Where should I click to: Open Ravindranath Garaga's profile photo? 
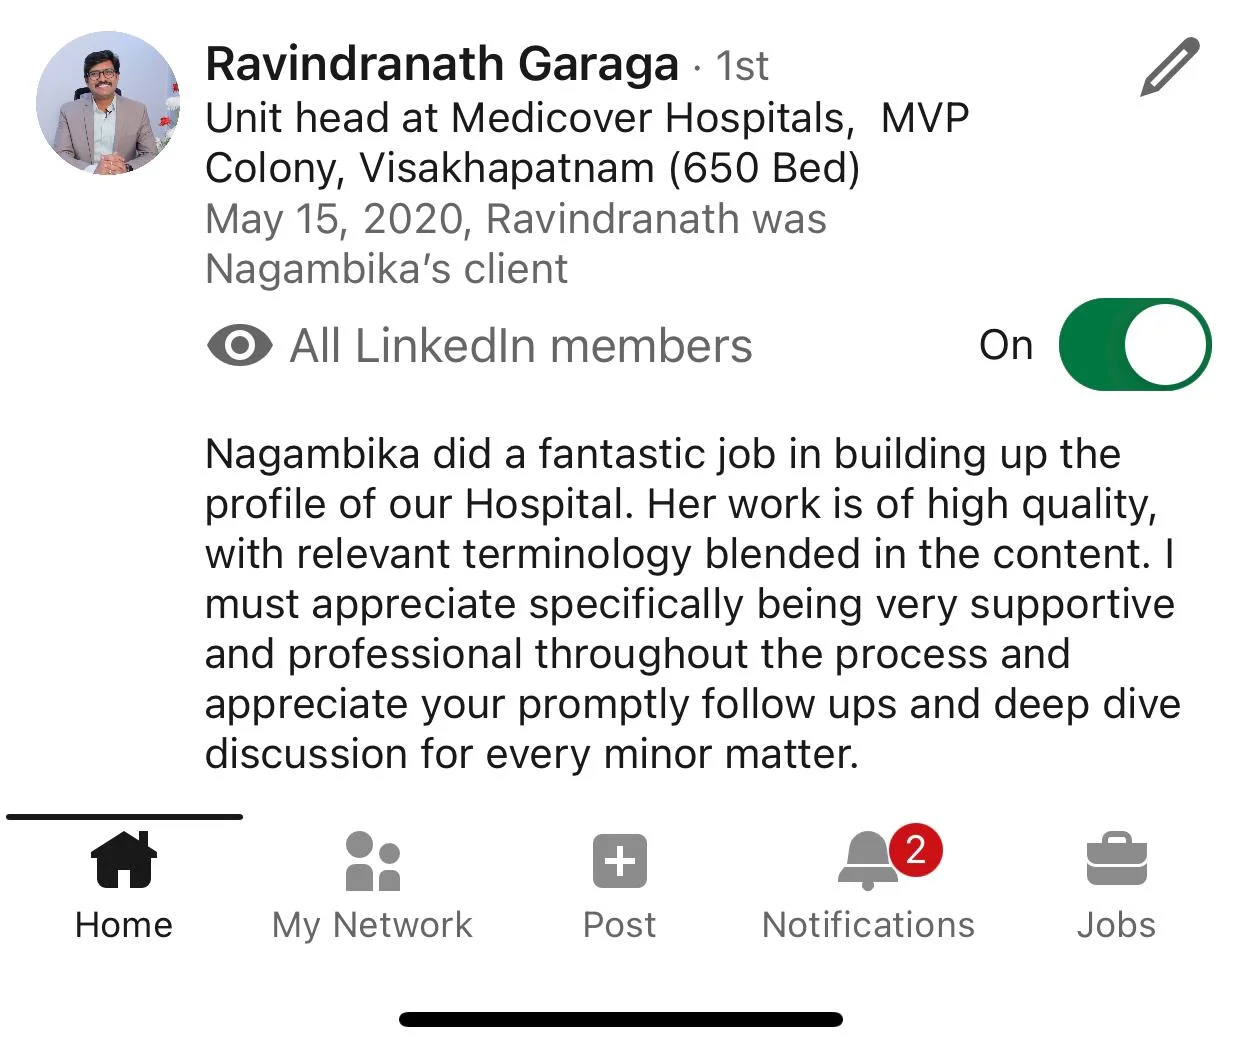(x=108, y=103)
